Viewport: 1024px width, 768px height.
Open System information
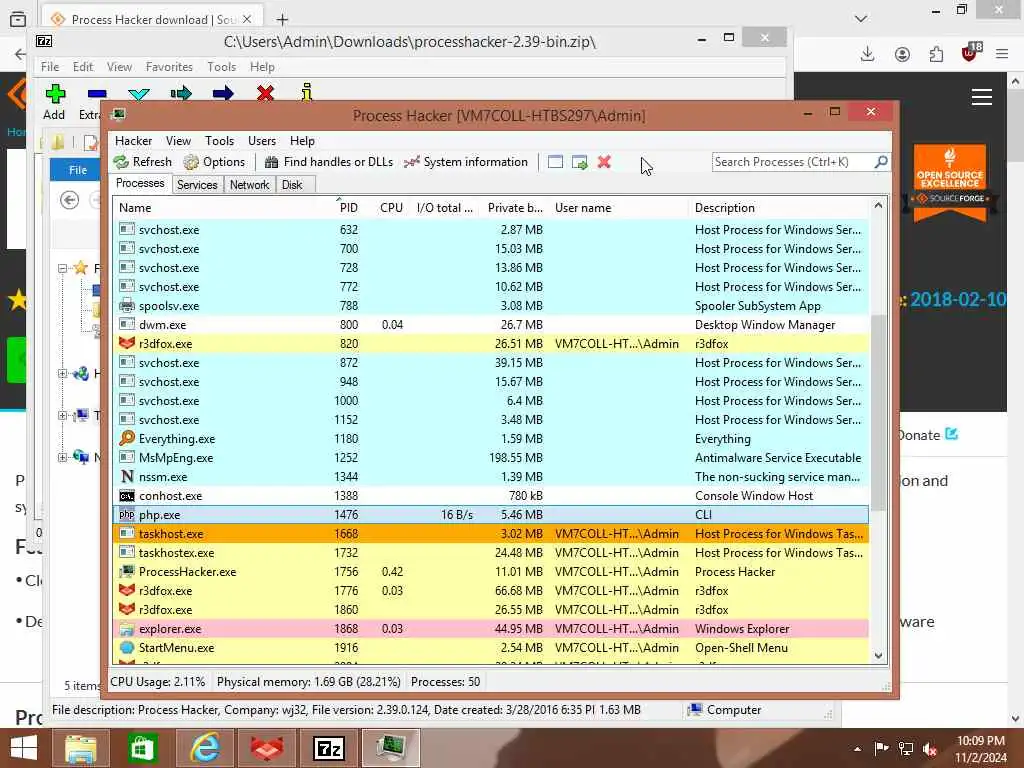(466, 162)
